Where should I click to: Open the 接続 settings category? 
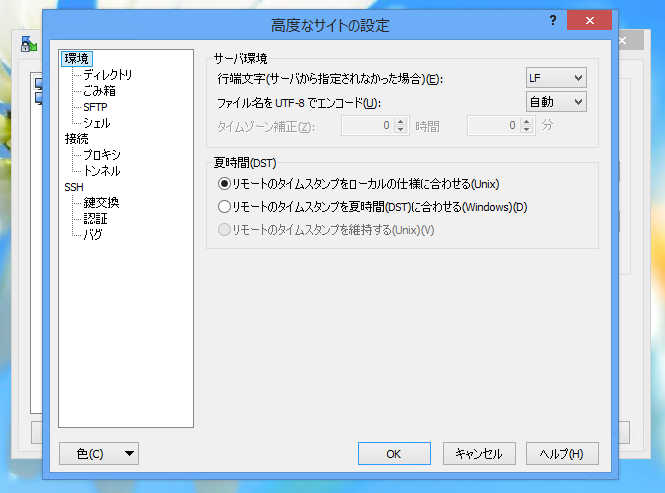[x=76, y=139]
